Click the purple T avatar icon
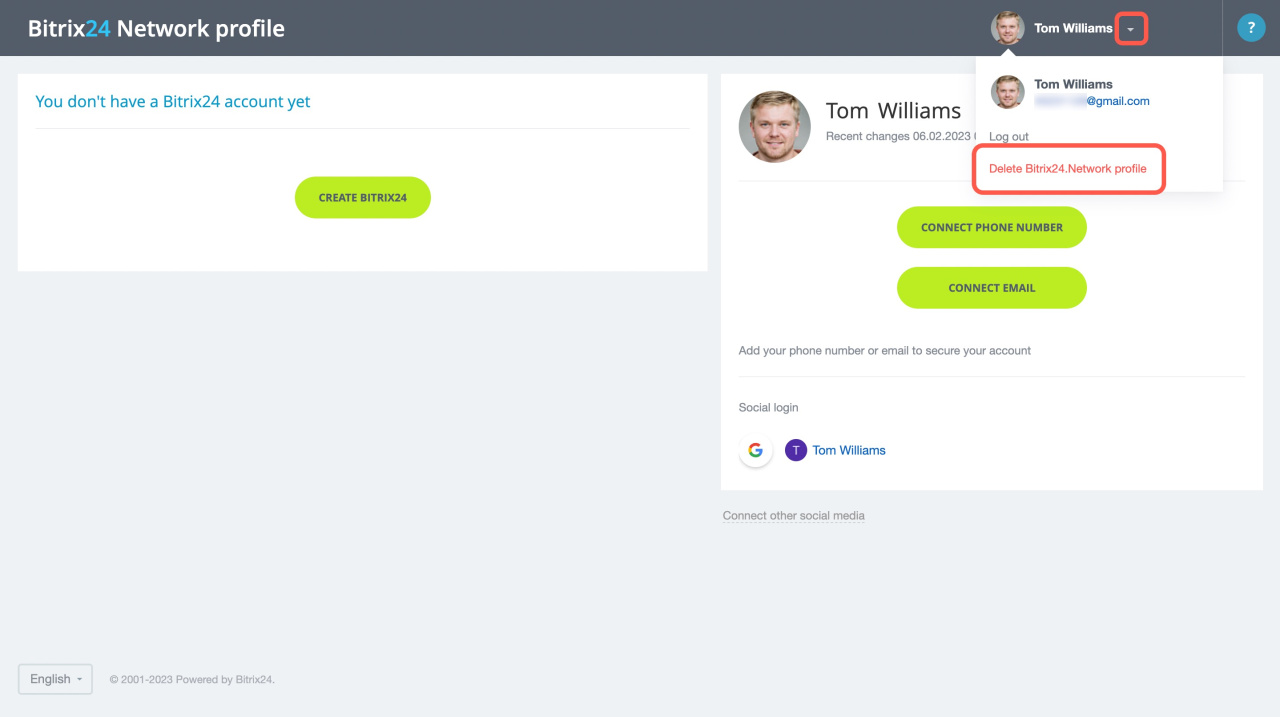This screenshot has height=717, width=1280. (x=796, y=450)
